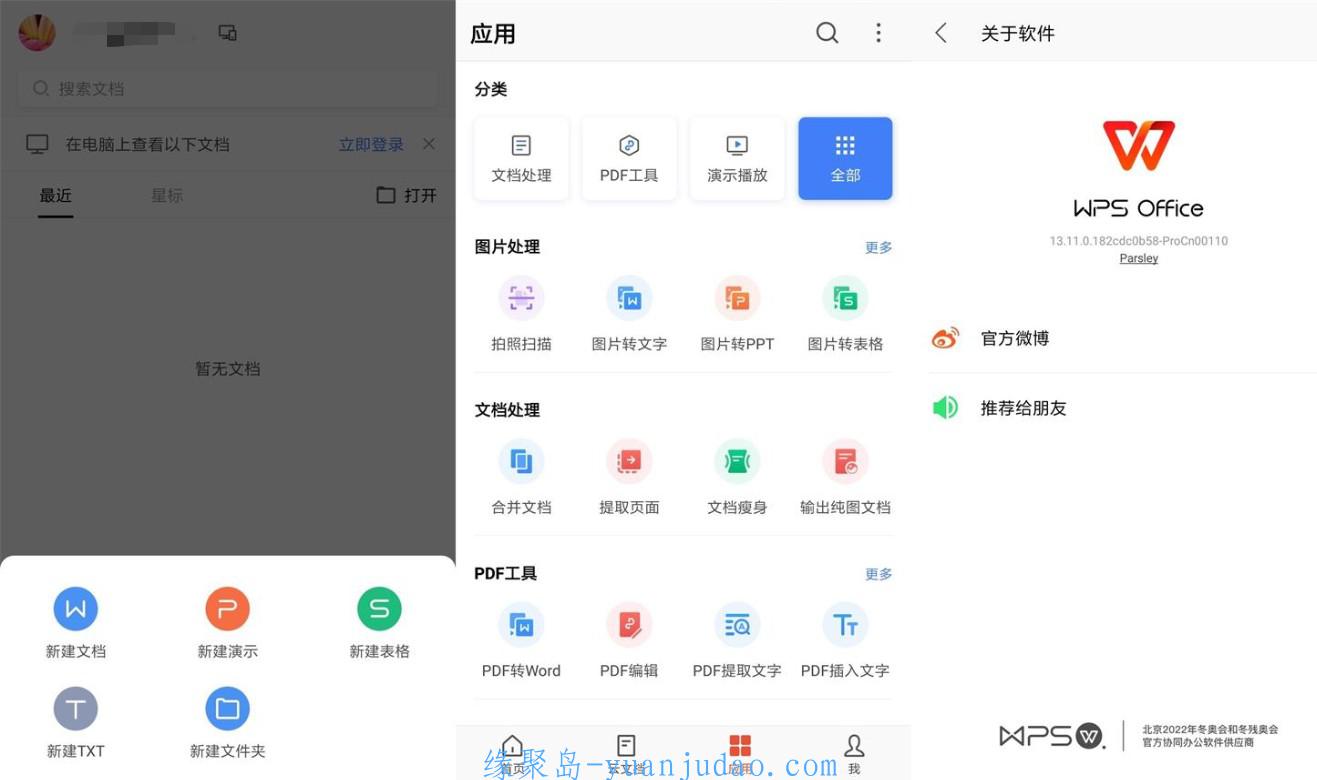This screenshot has height=780, width=1317.
Task: Tap the New Document (新建文档) icon
Action: tap(76, 609)
